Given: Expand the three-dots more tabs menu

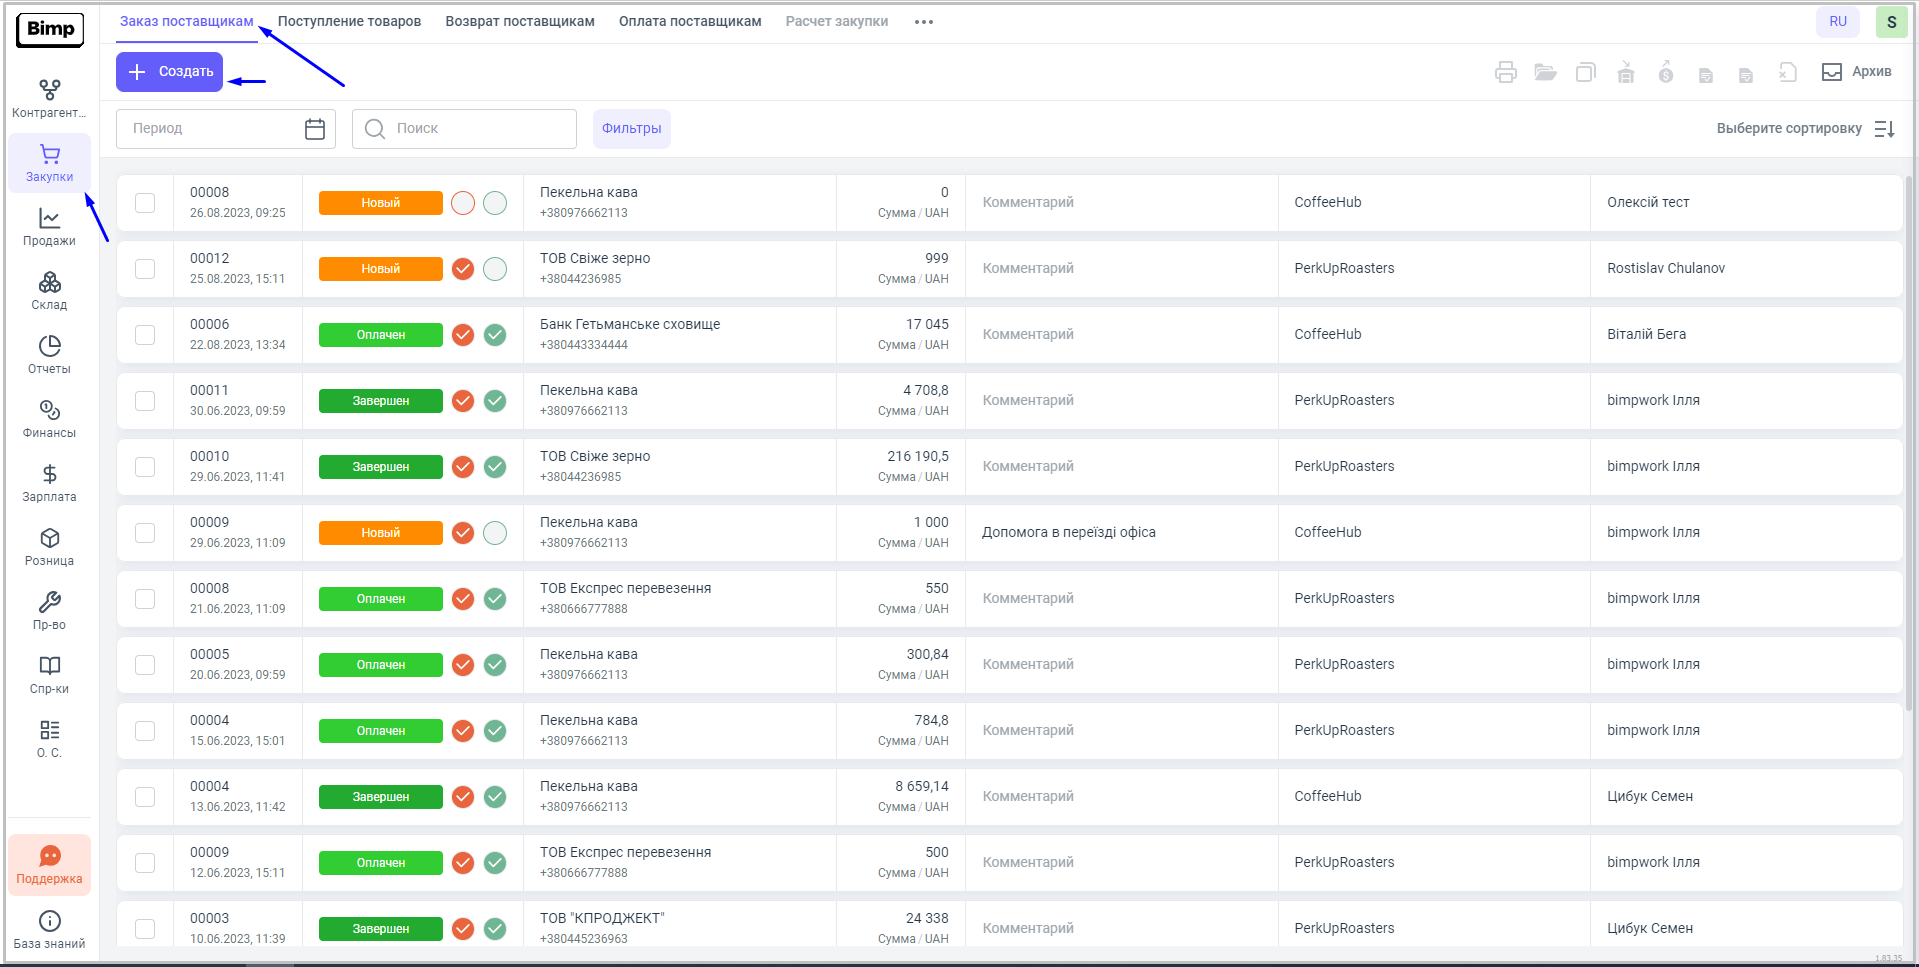Looking at the screenshot, I should tap(923, 22).
